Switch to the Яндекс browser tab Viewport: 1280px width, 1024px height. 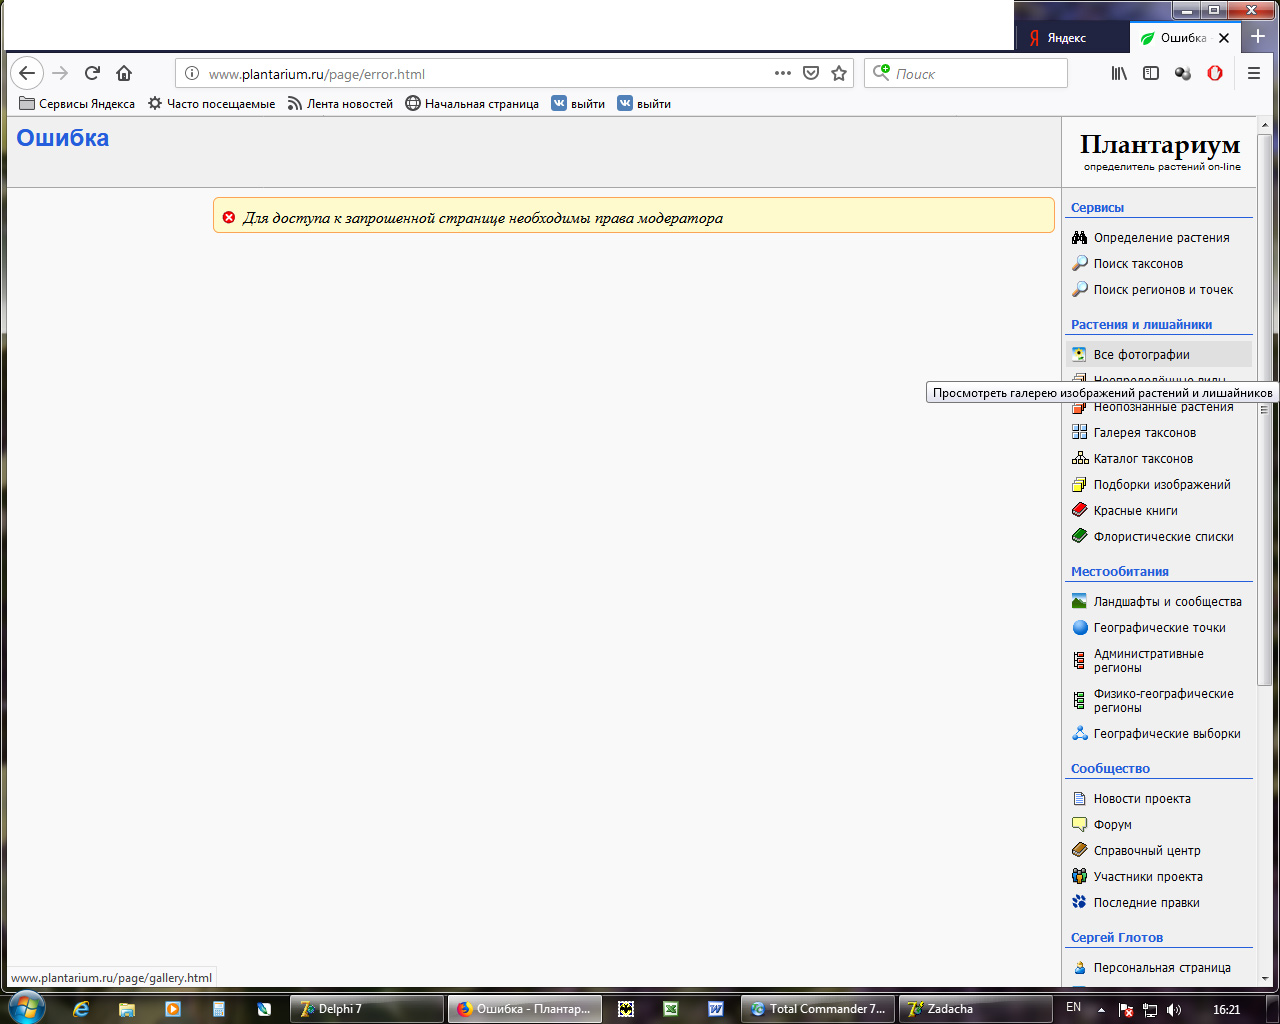pyautogui.click(x=1066, y=38)
